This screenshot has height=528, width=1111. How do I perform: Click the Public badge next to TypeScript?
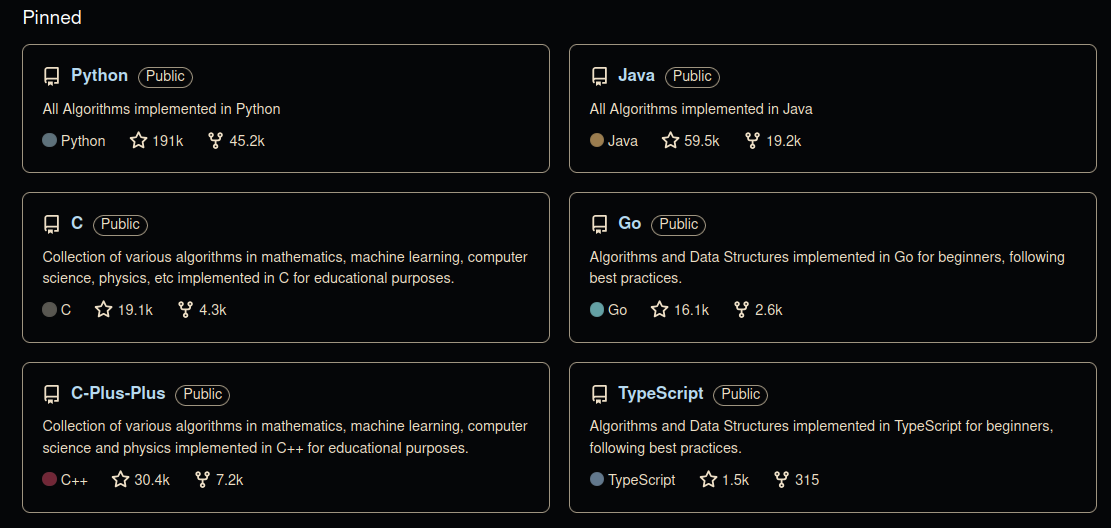coord(740,394)
